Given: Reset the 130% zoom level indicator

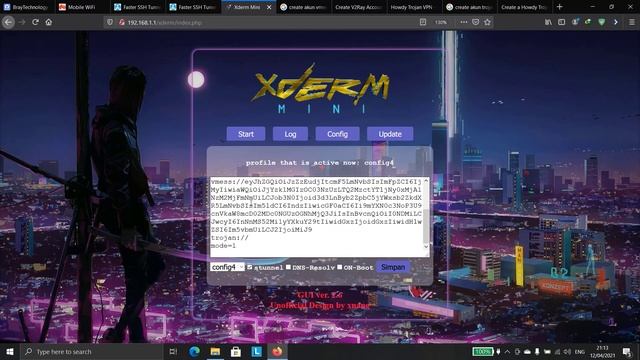Looking at the screenshot, I should pyautogui.click(x=441, y=22).
